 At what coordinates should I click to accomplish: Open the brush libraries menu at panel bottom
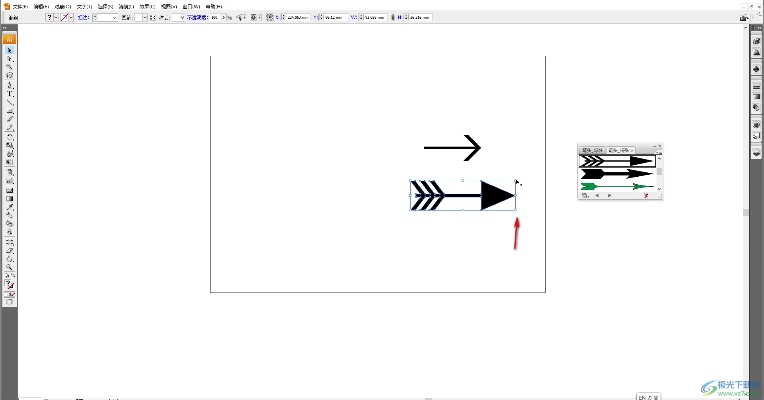click(x=585, y=195)
